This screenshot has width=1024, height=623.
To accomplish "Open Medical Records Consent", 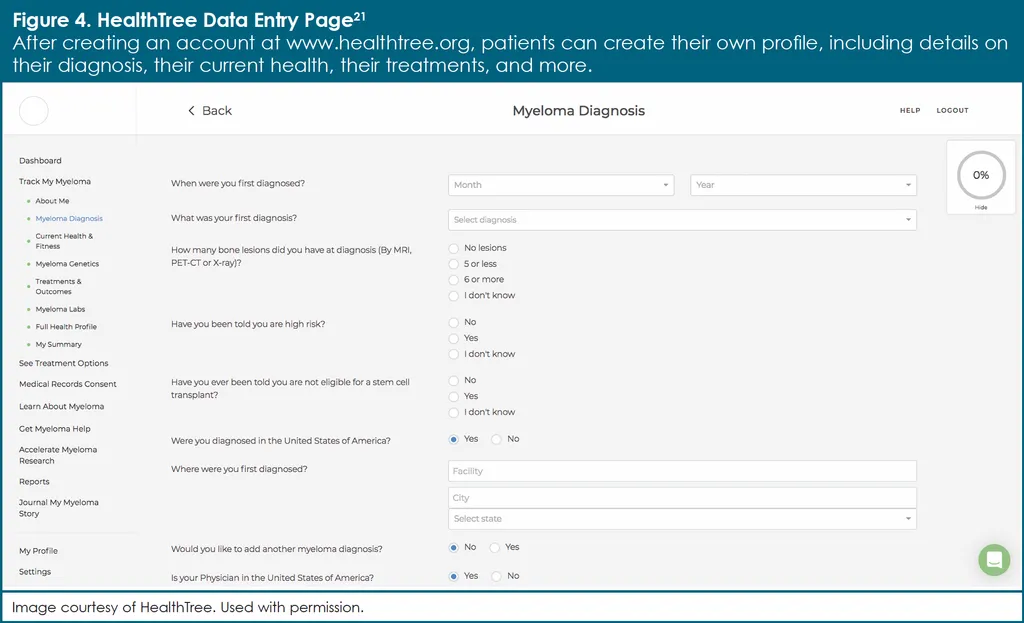I will click(x=68, y=384).
